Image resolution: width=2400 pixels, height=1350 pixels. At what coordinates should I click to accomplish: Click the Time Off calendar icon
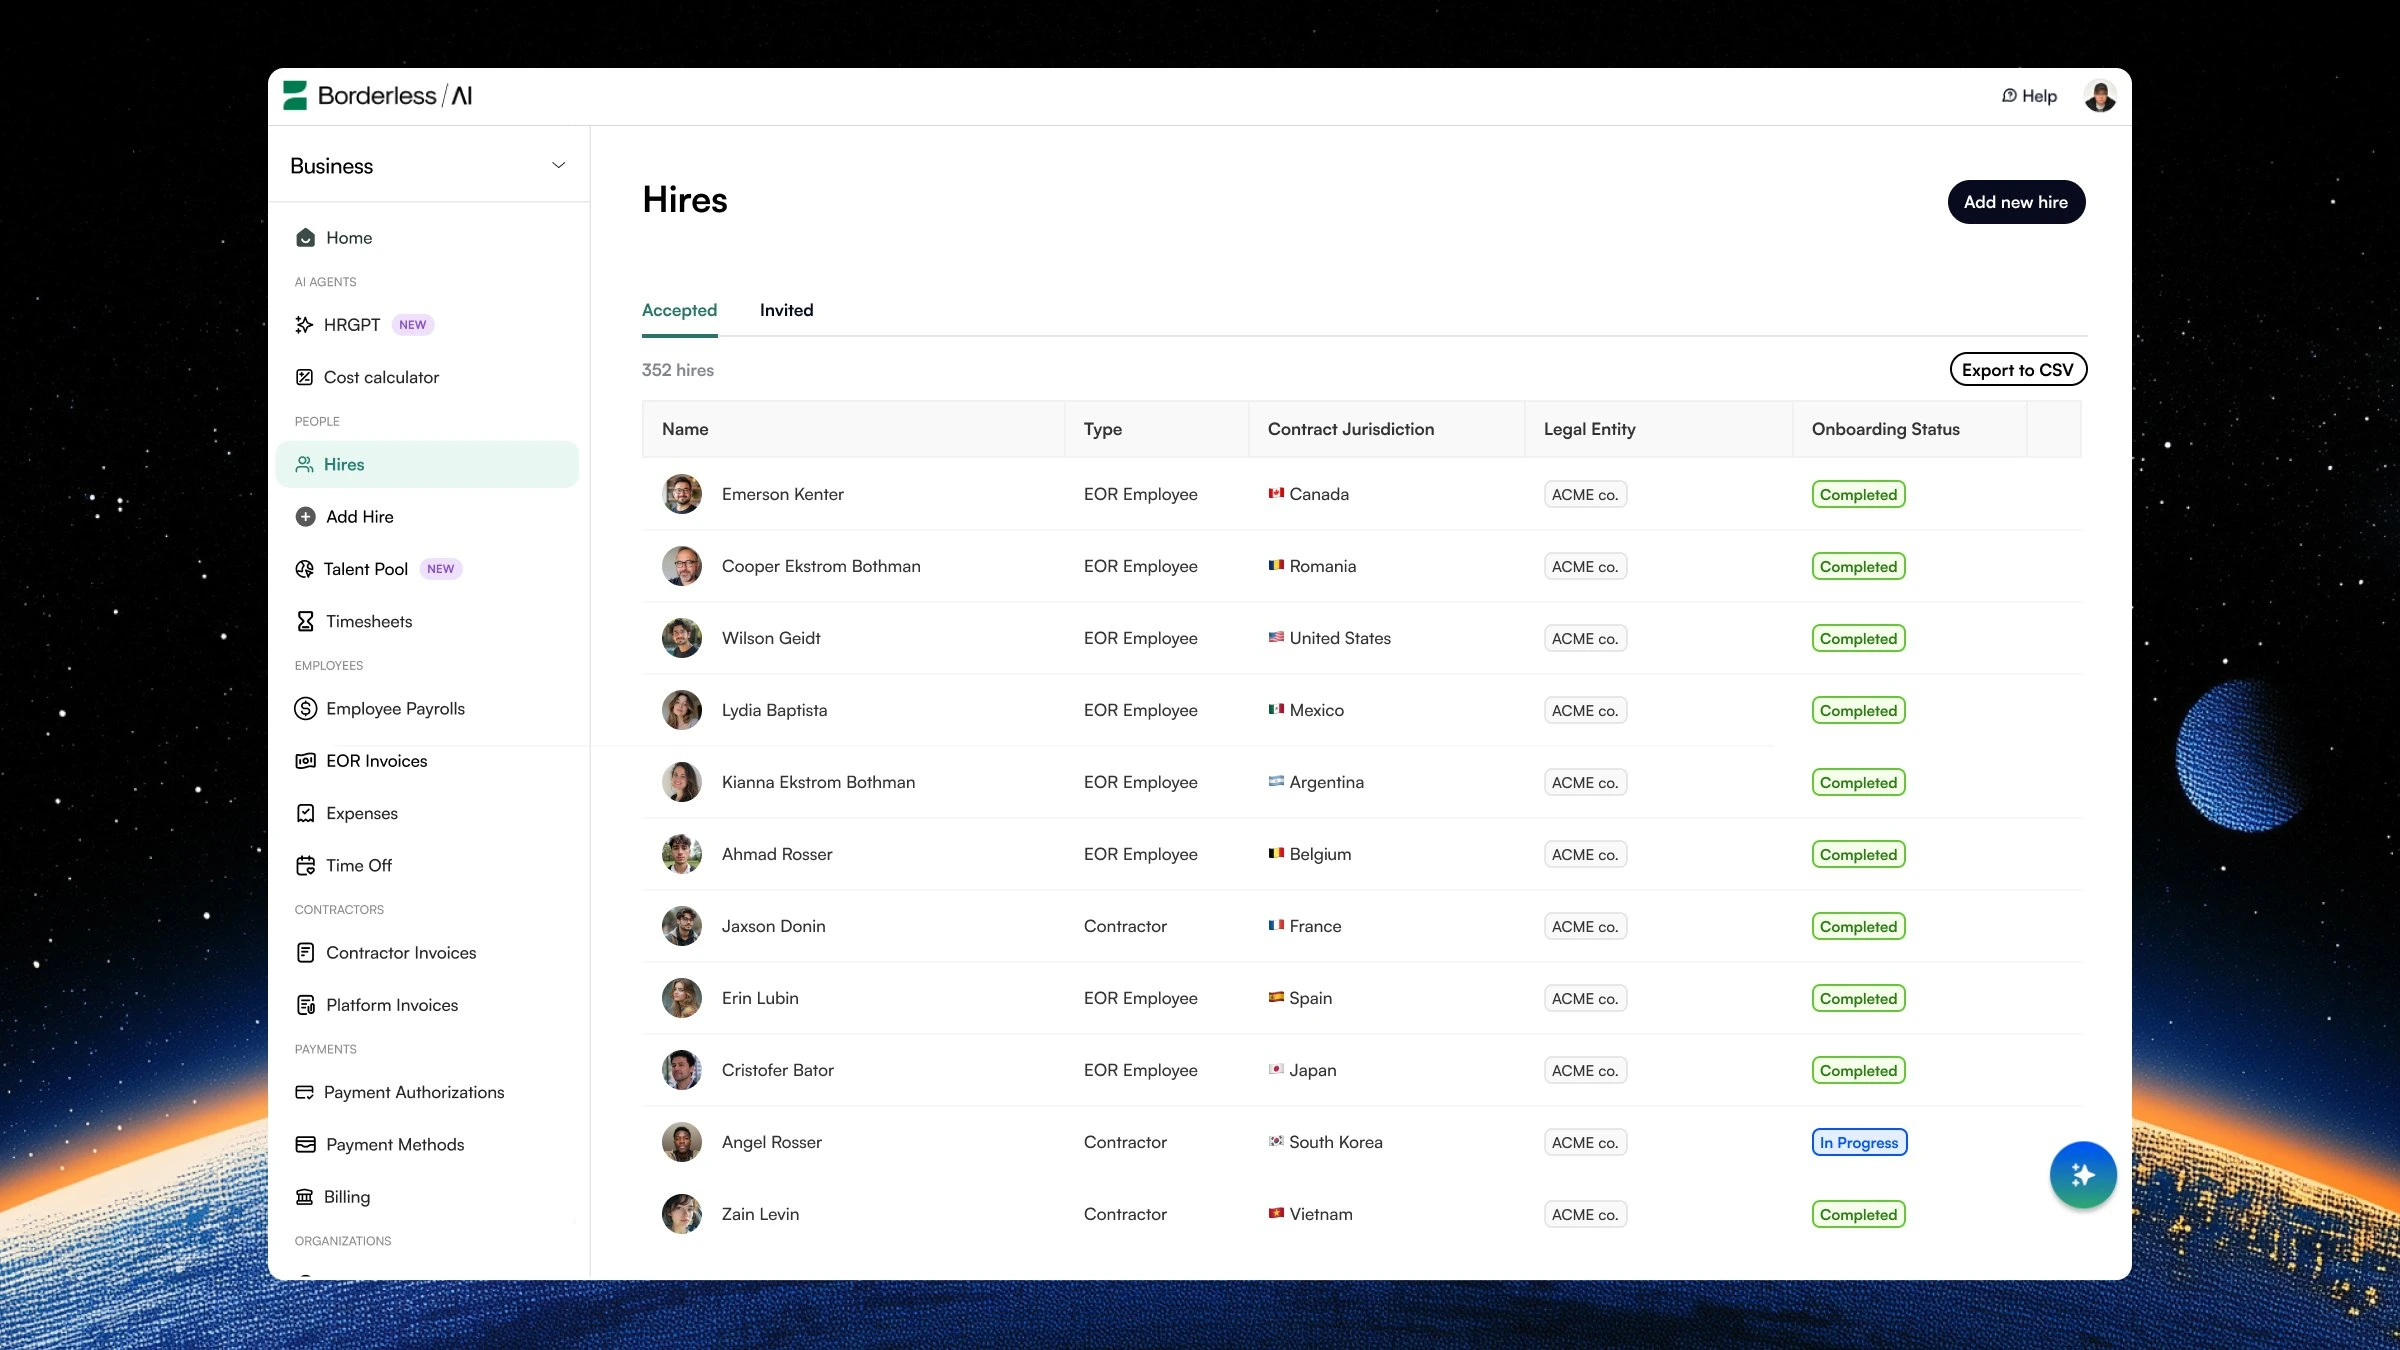click(305, 865)
